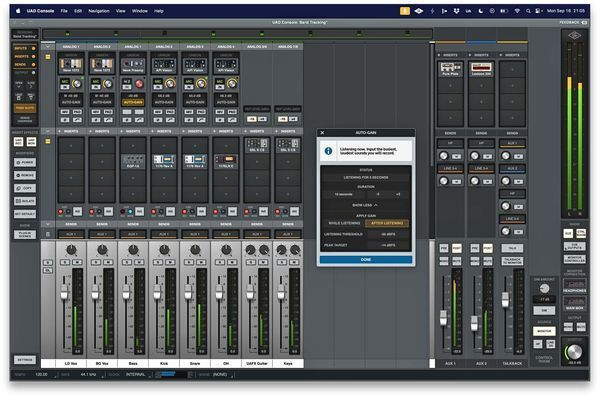The height and width of the screenshot is (396, 600).
Task: Open the Peak Target value dropdown
Action: point(388,245)
